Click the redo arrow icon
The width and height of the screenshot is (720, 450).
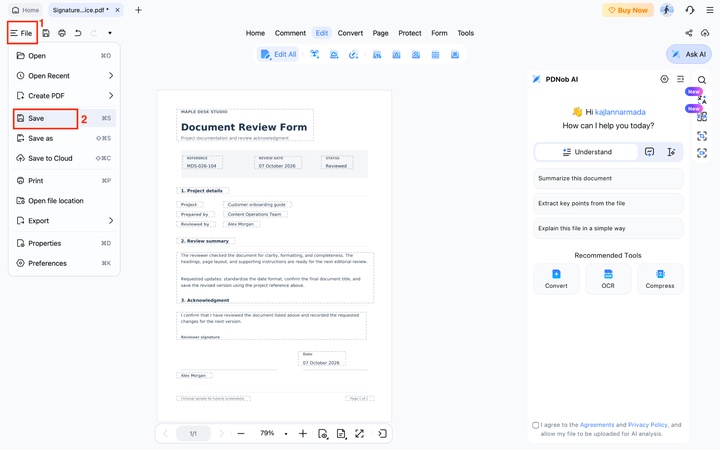click(94, 33)
